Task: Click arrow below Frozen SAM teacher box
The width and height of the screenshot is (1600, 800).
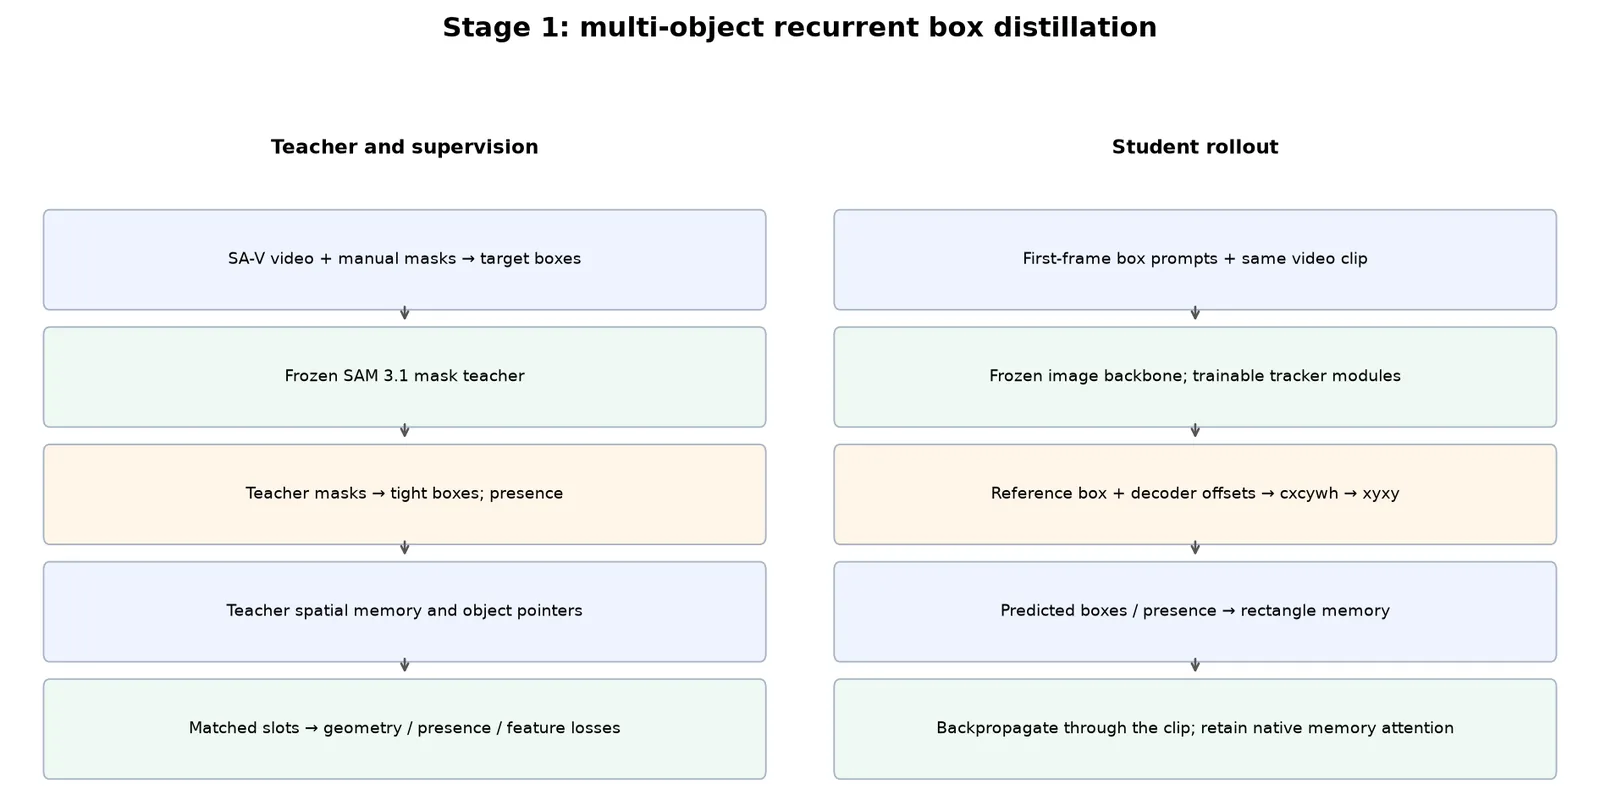Action: [404, 432]
